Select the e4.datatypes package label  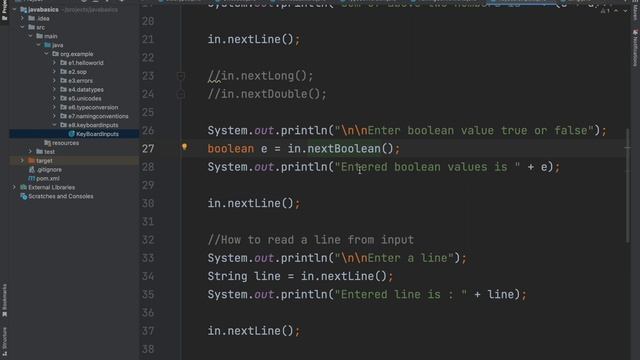click(86, 89)
